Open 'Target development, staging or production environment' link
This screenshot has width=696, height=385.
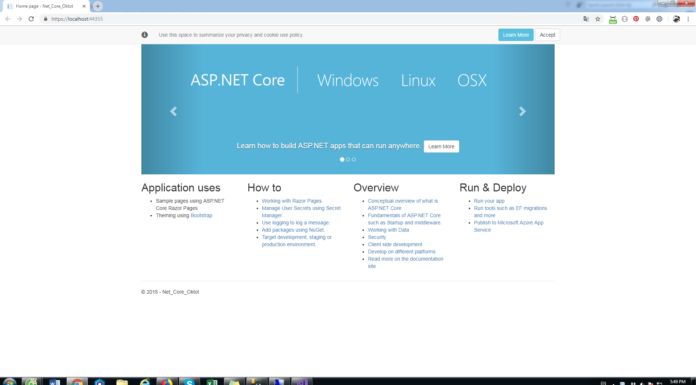pos(297,241)
